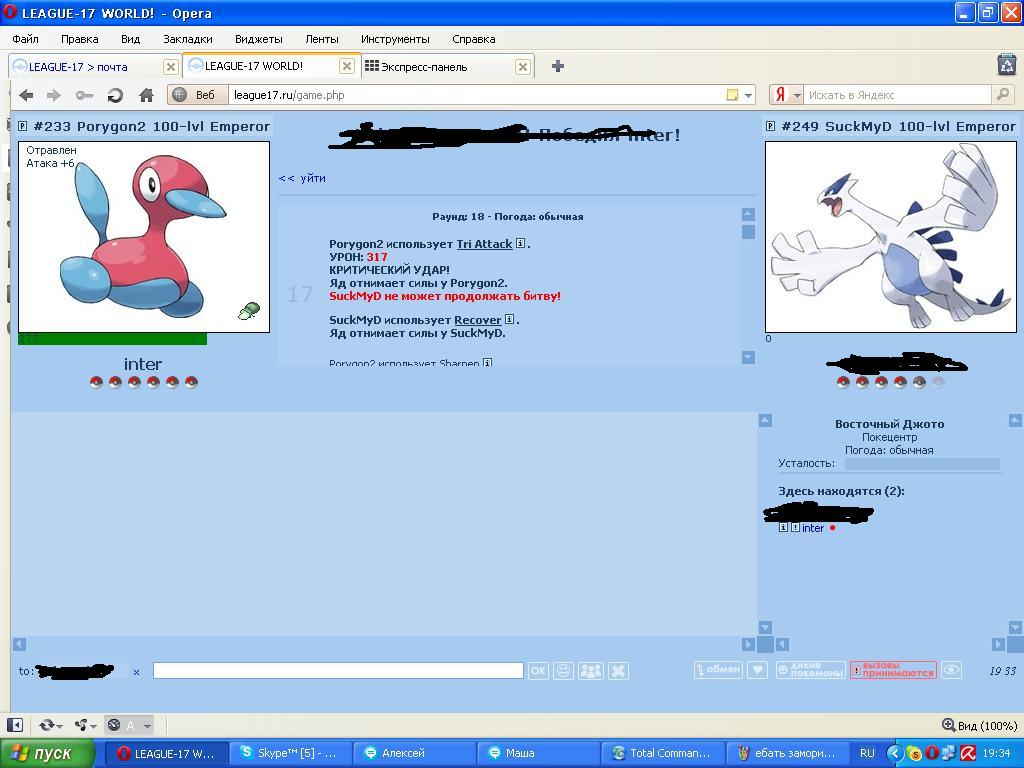
Task: Click Porygon2's green health bar
Action: [112, 339]
